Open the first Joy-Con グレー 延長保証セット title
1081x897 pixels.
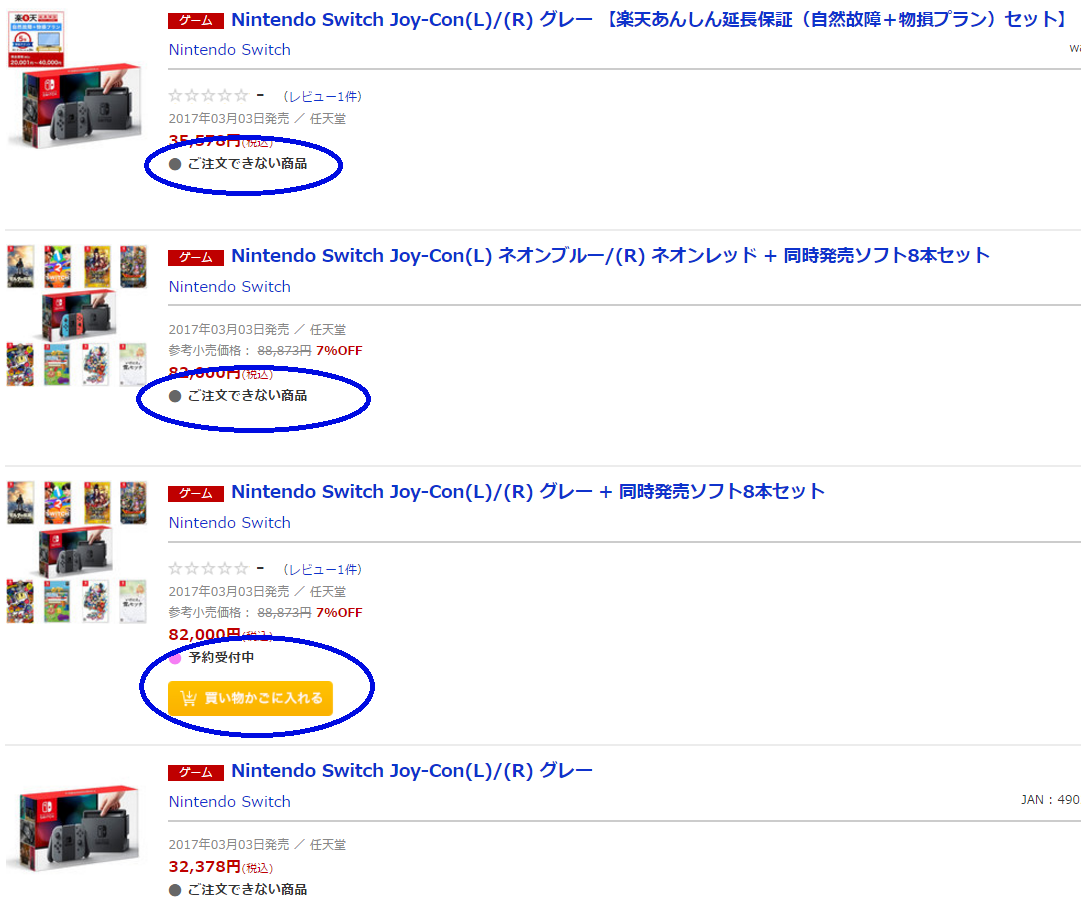[x=650, y=19]
